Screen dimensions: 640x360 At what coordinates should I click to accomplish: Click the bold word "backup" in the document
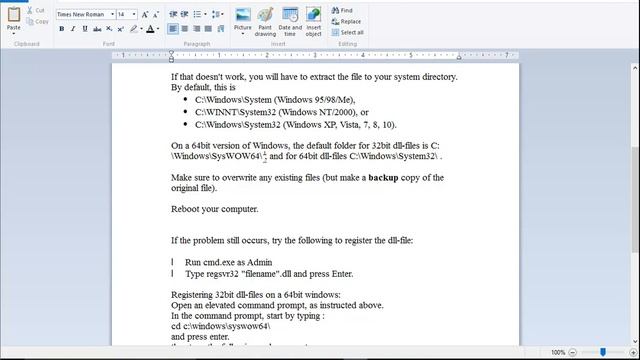pos(383,178)
